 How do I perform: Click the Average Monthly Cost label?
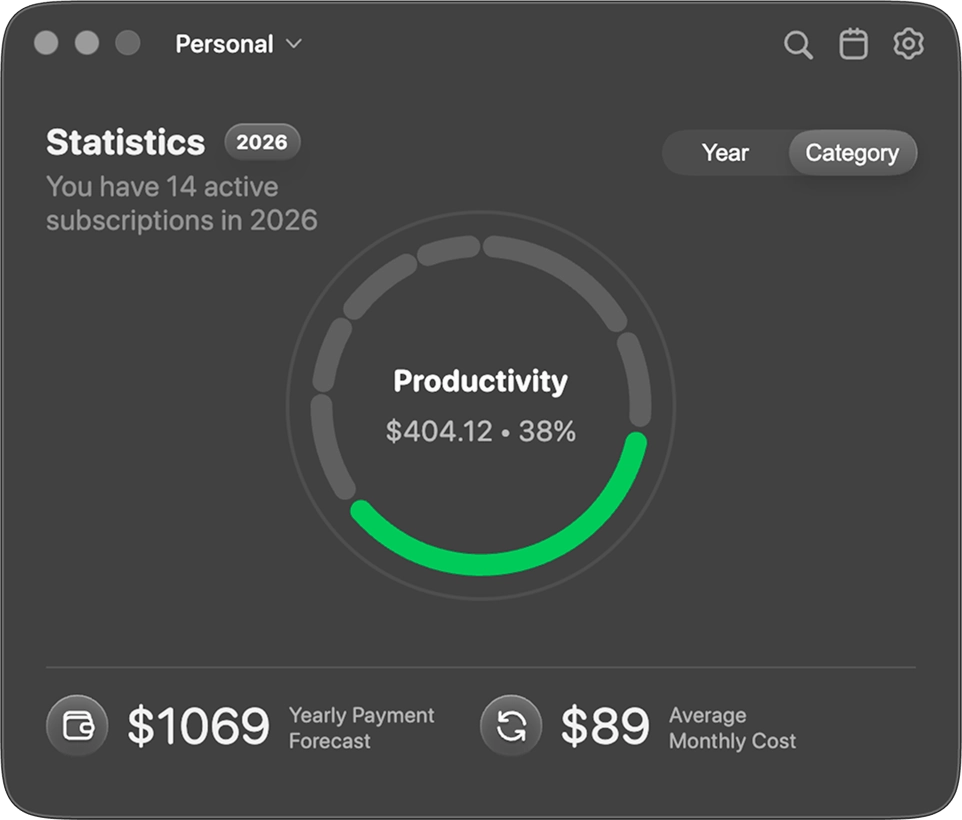[x=732, y=728]
